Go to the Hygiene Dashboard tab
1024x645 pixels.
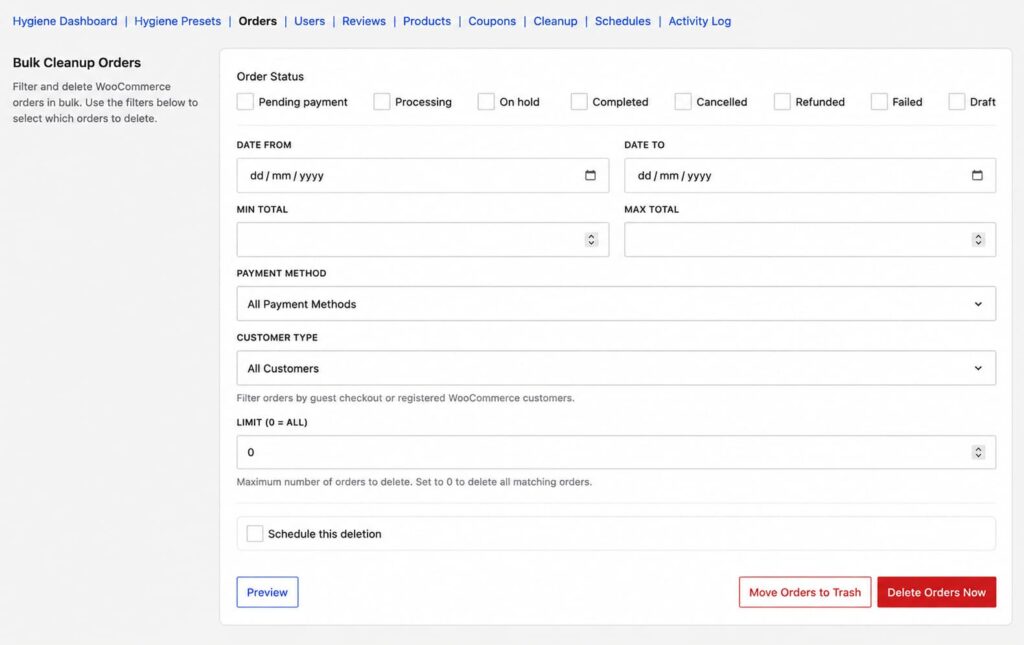click(65, 21)
